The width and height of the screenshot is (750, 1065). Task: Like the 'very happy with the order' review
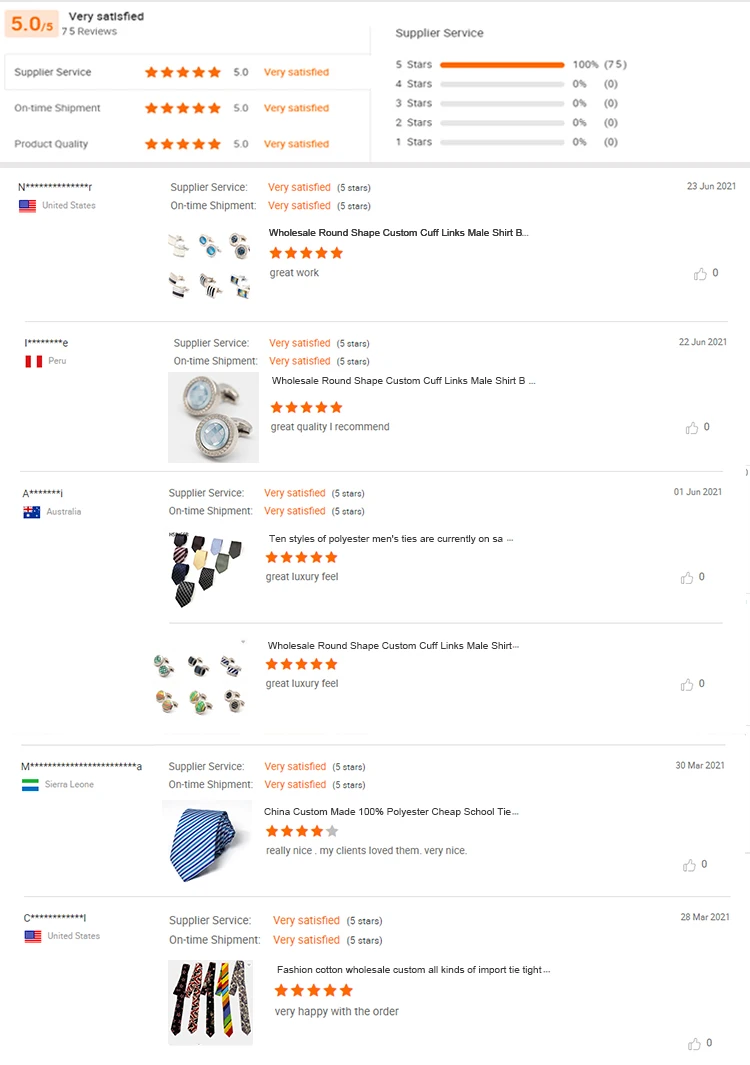(695, 1043)
